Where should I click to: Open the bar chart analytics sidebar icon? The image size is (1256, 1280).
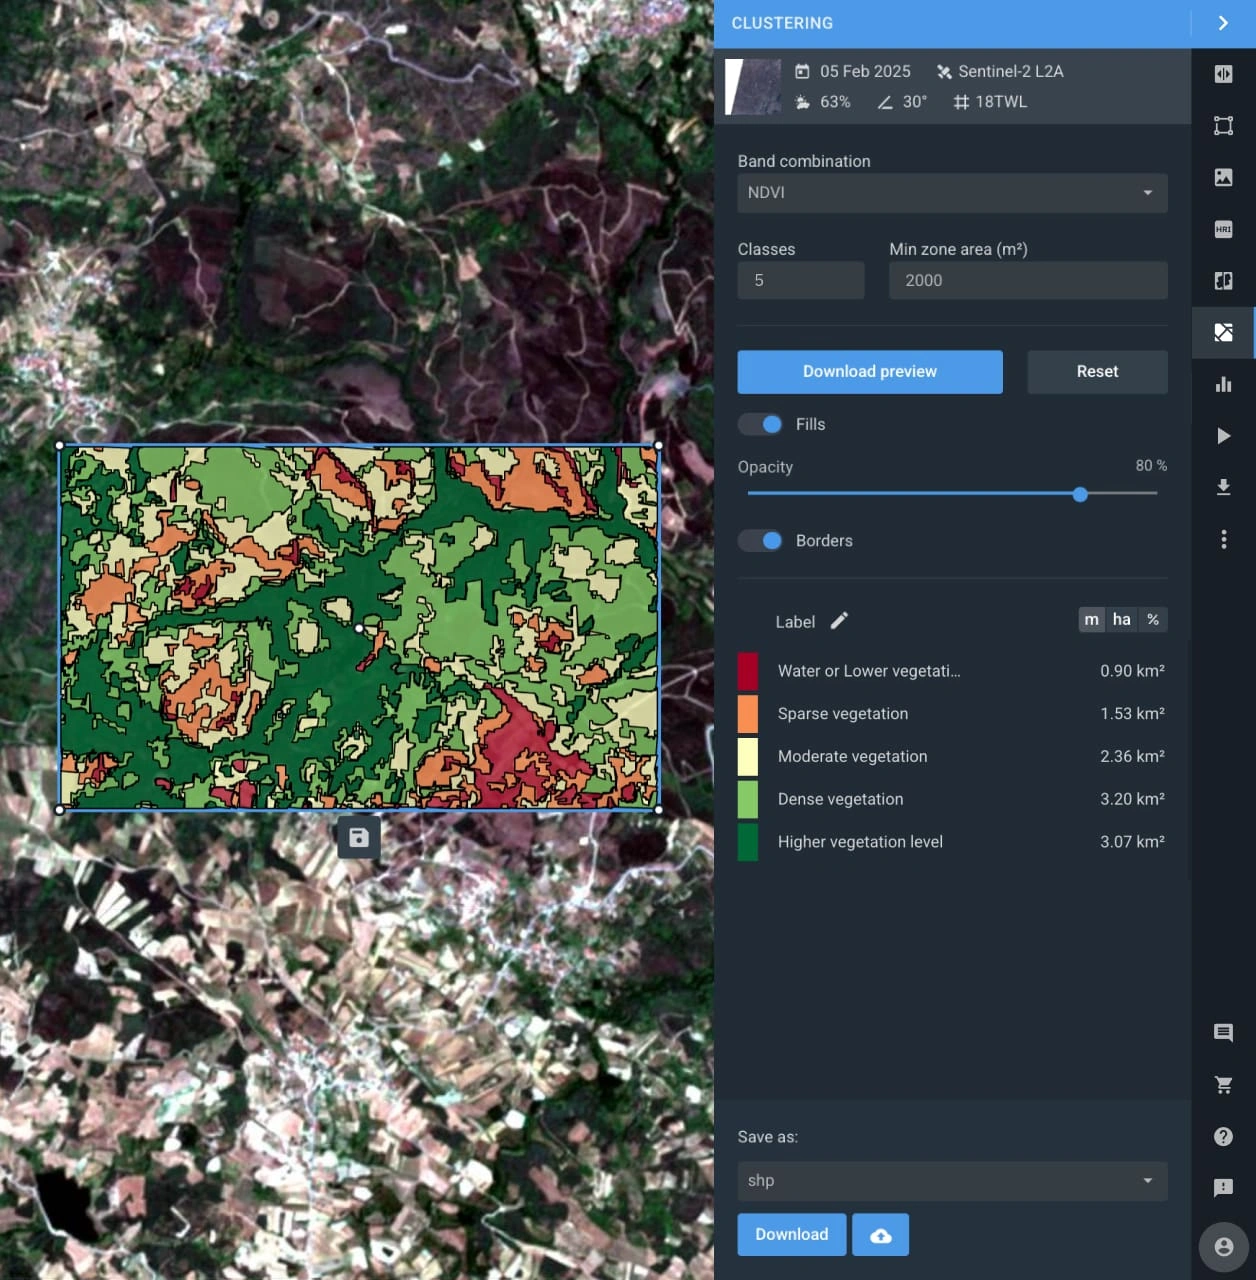click(x=1223, y=384)
